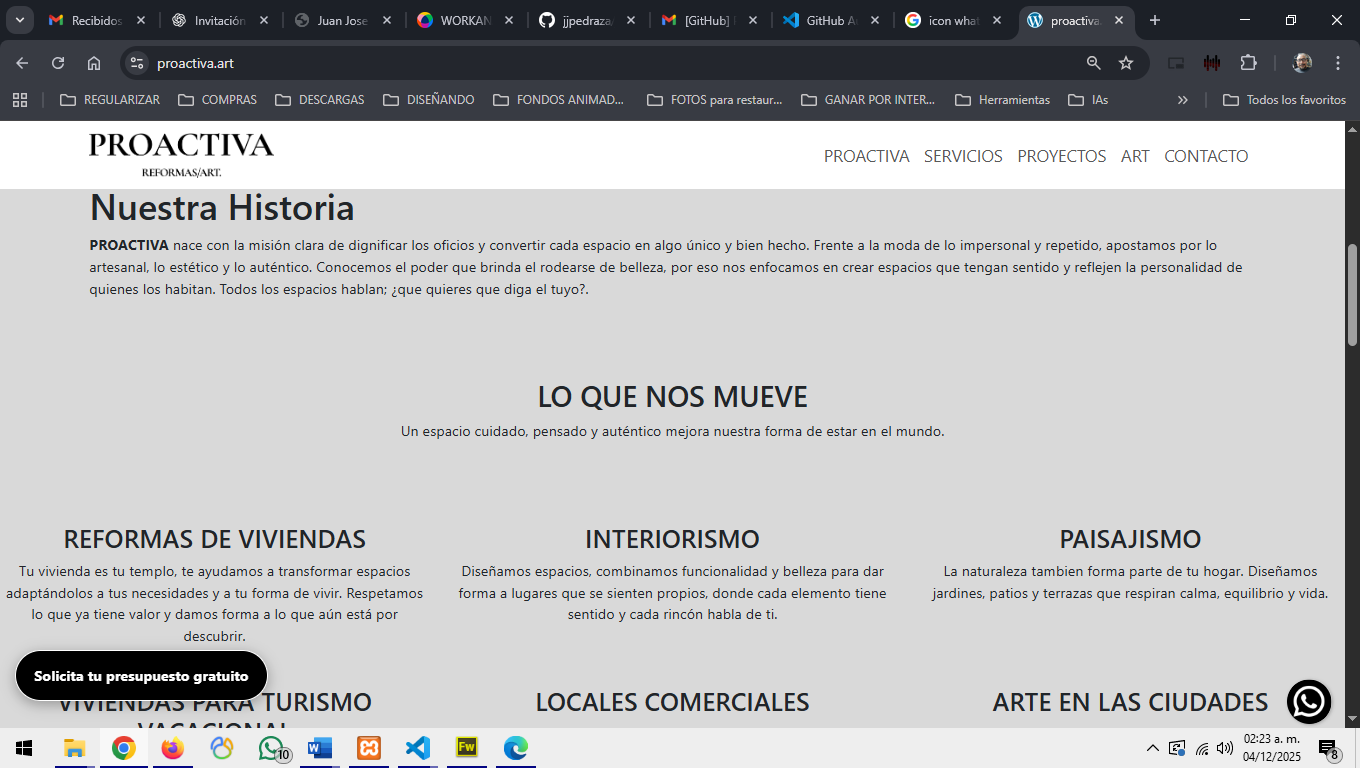Reload the page with the refresh icon
Image resolution: width=1360 pixels, height=768 pixels.
(58, 63)
